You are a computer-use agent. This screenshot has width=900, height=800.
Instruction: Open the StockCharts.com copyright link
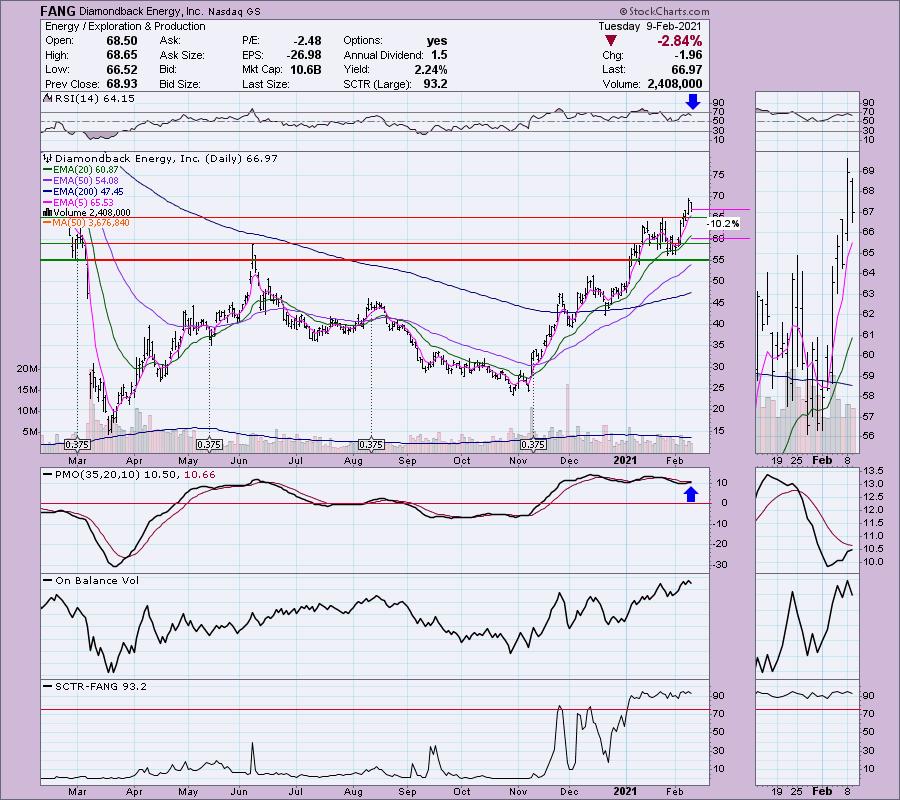[665, 11]
